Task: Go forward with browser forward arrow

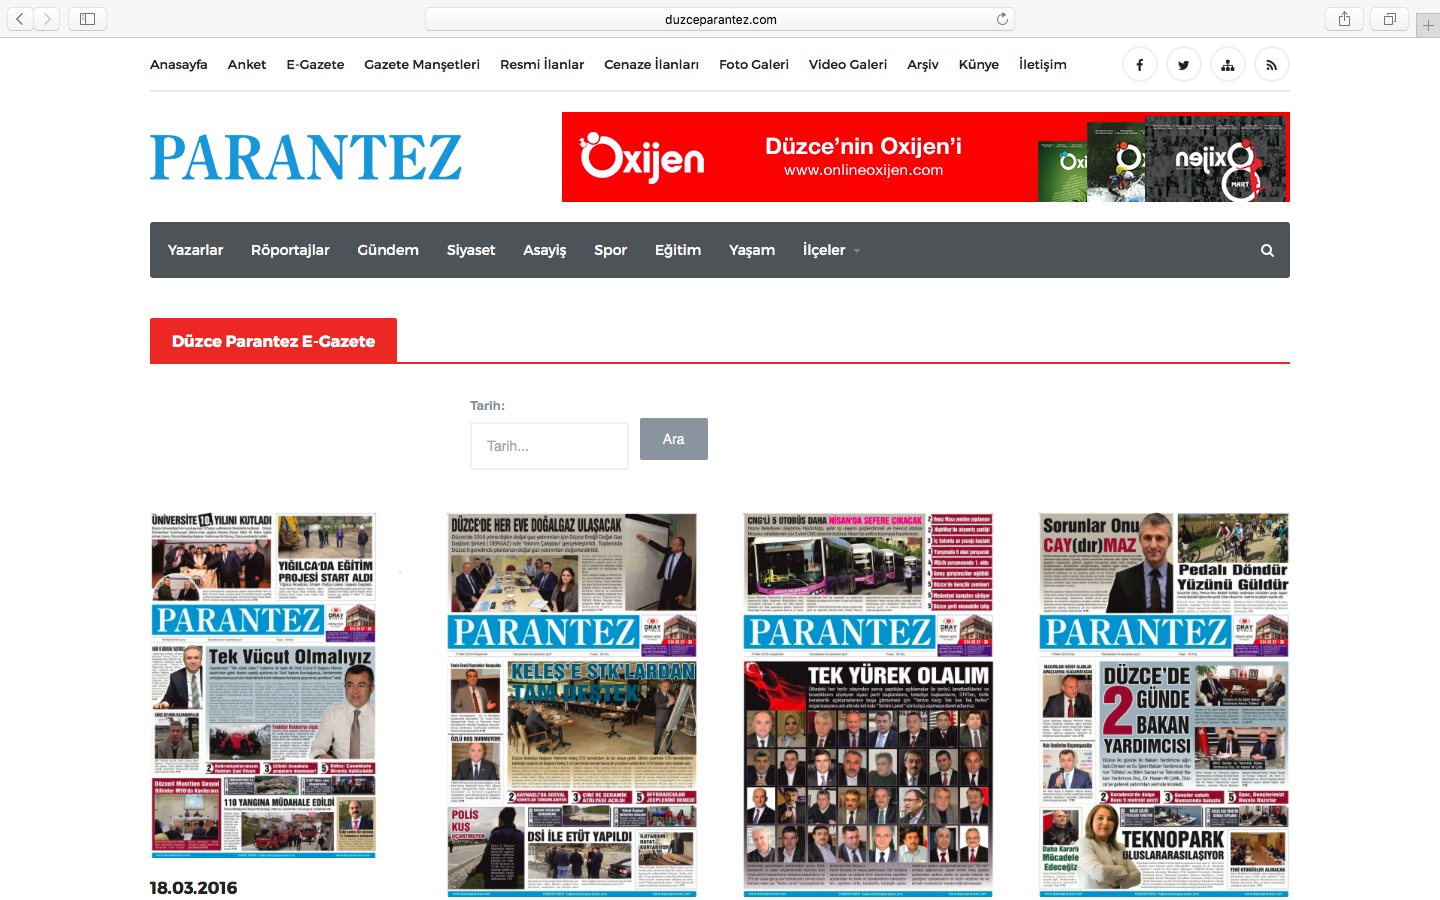Action: click(x=47, y=19)
